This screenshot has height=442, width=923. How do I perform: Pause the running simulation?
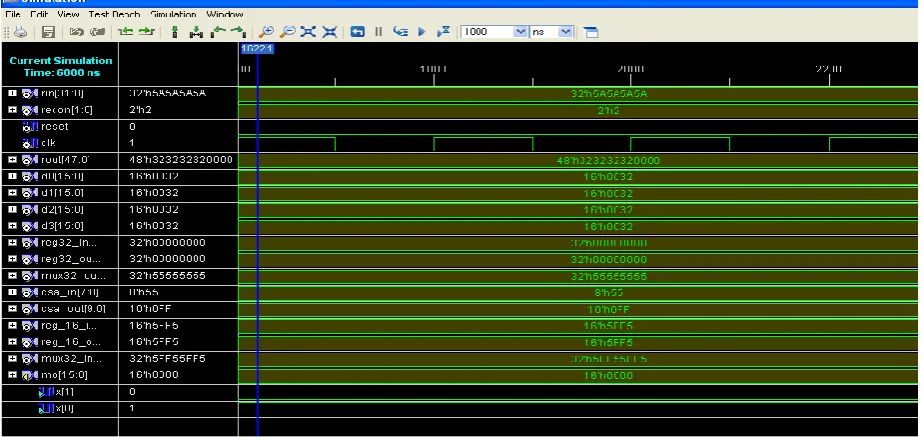(379, 32)
